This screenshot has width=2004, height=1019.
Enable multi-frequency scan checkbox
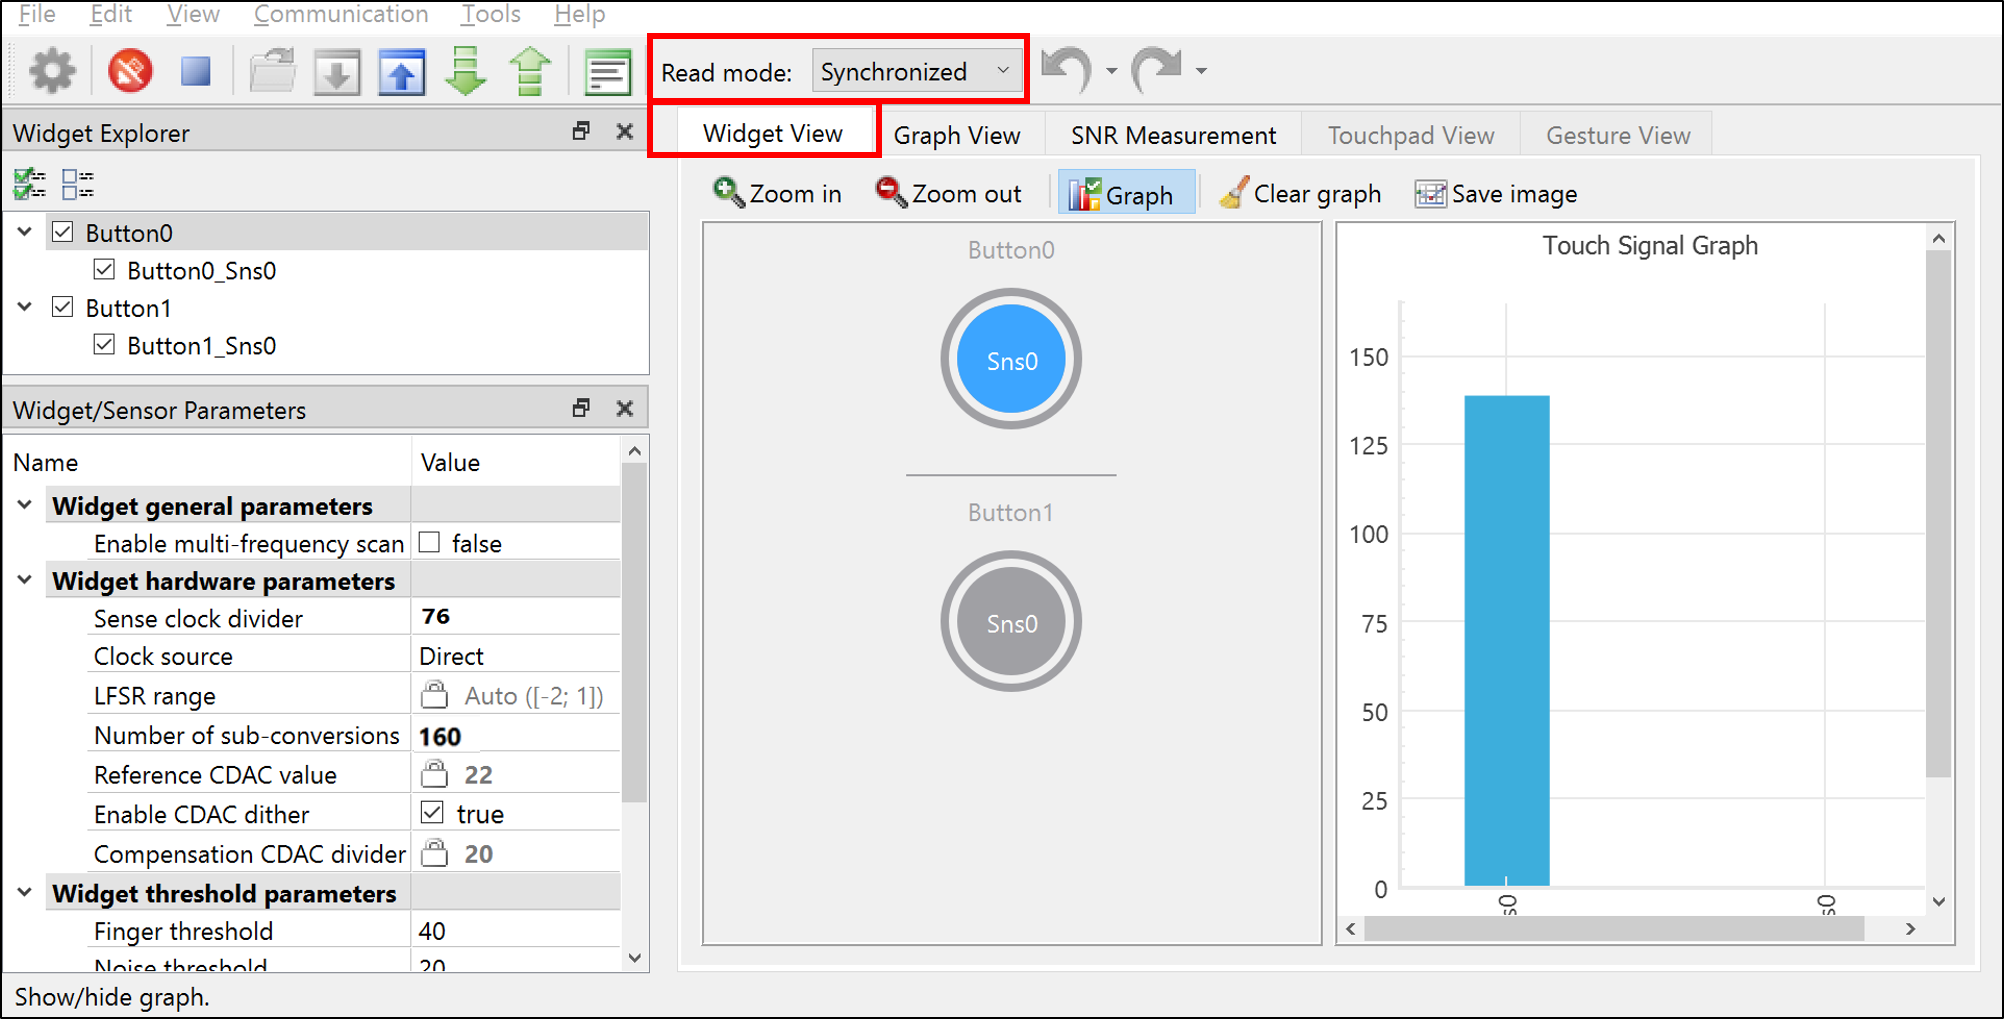pos(430,542)
